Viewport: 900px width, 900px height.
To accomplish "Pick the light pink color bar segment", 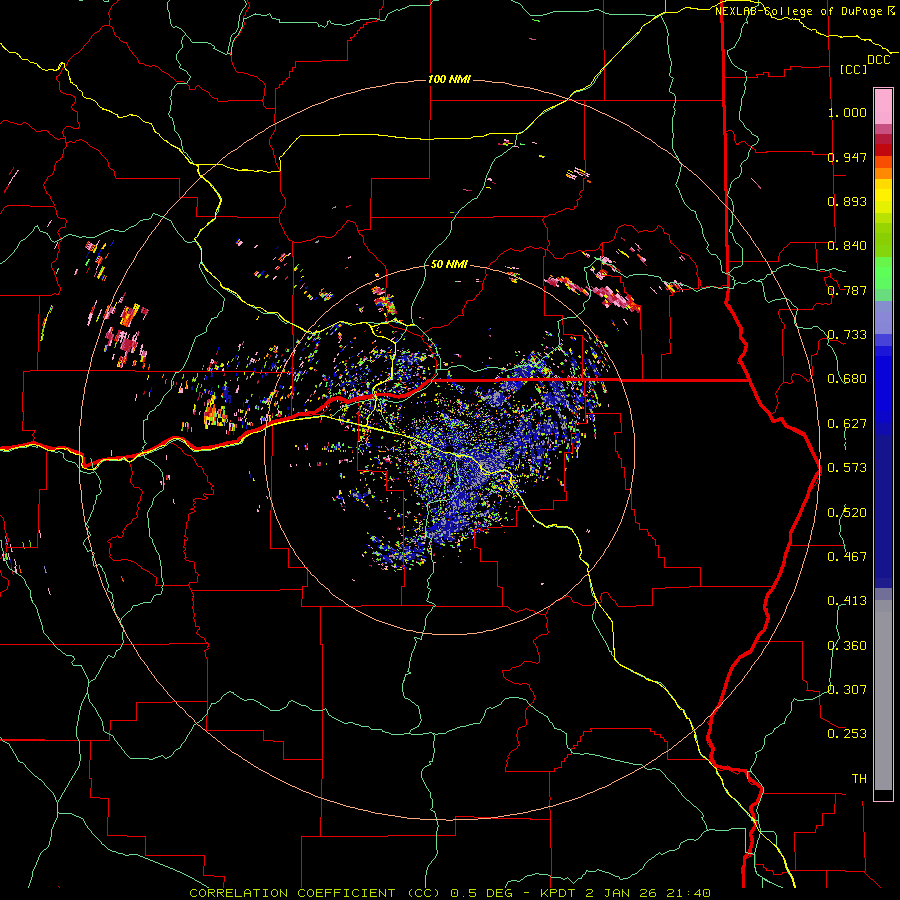I will click(x=883, y=106).
